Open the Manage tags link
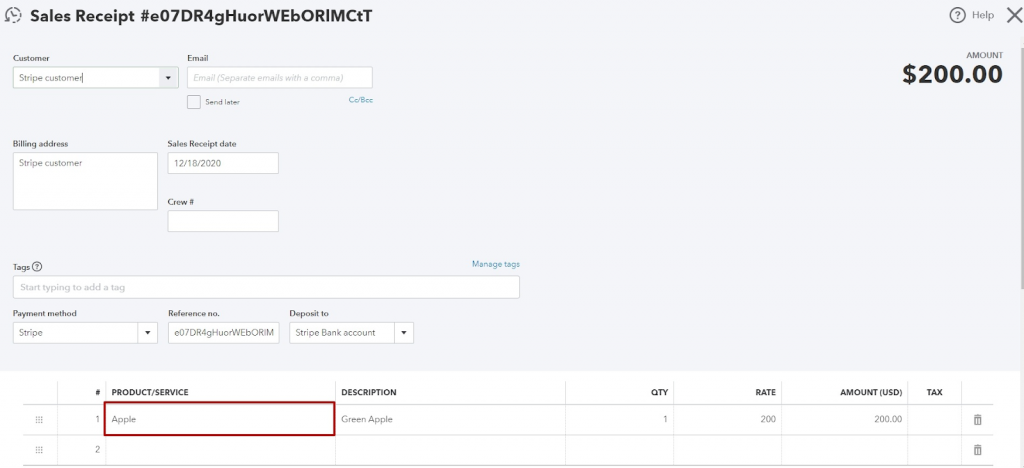 point(495,264)
